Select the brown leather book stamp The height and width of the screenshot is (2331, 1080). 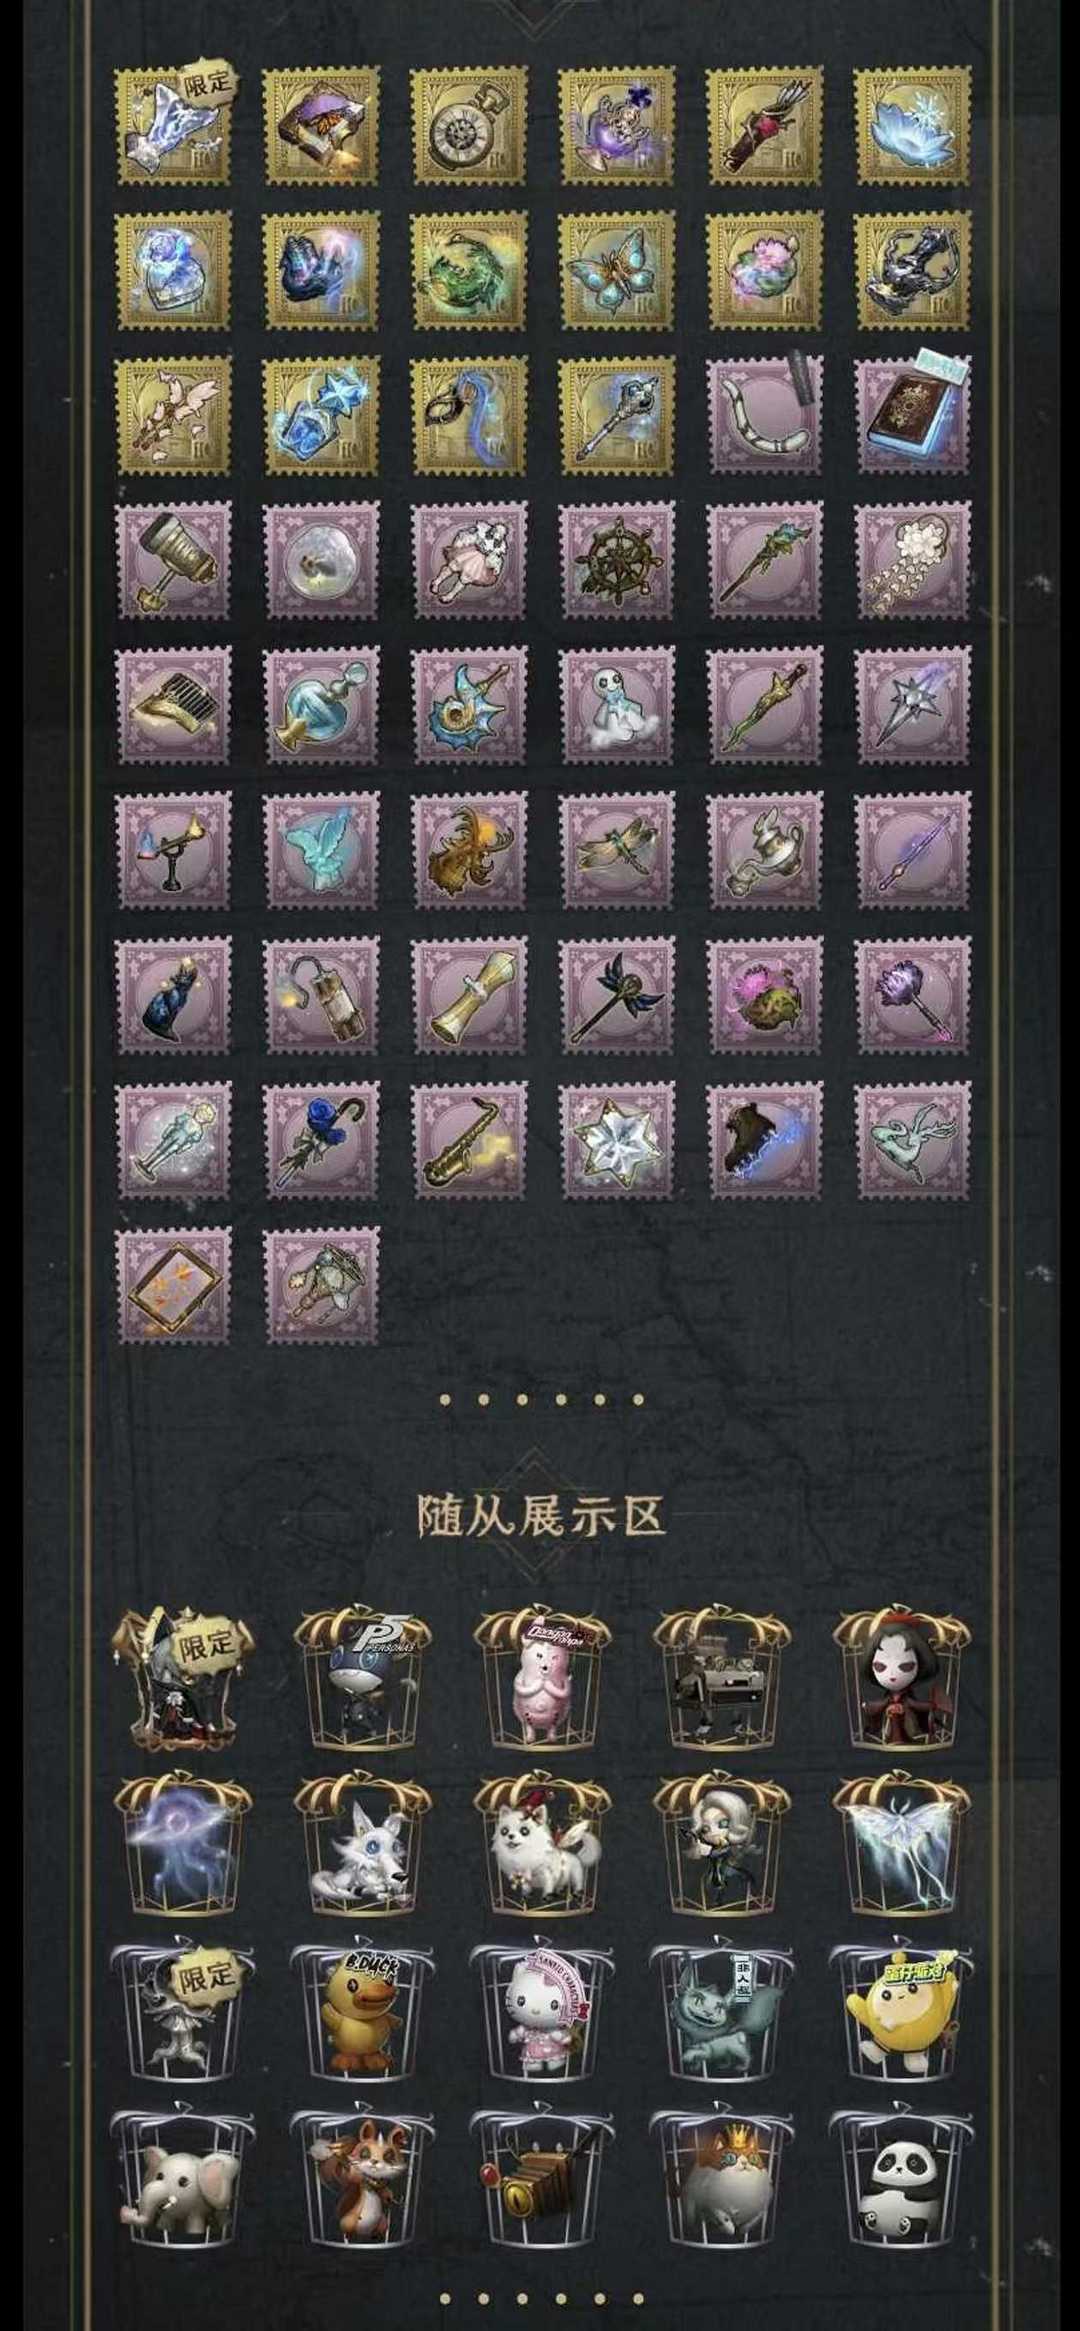[913, 416]
